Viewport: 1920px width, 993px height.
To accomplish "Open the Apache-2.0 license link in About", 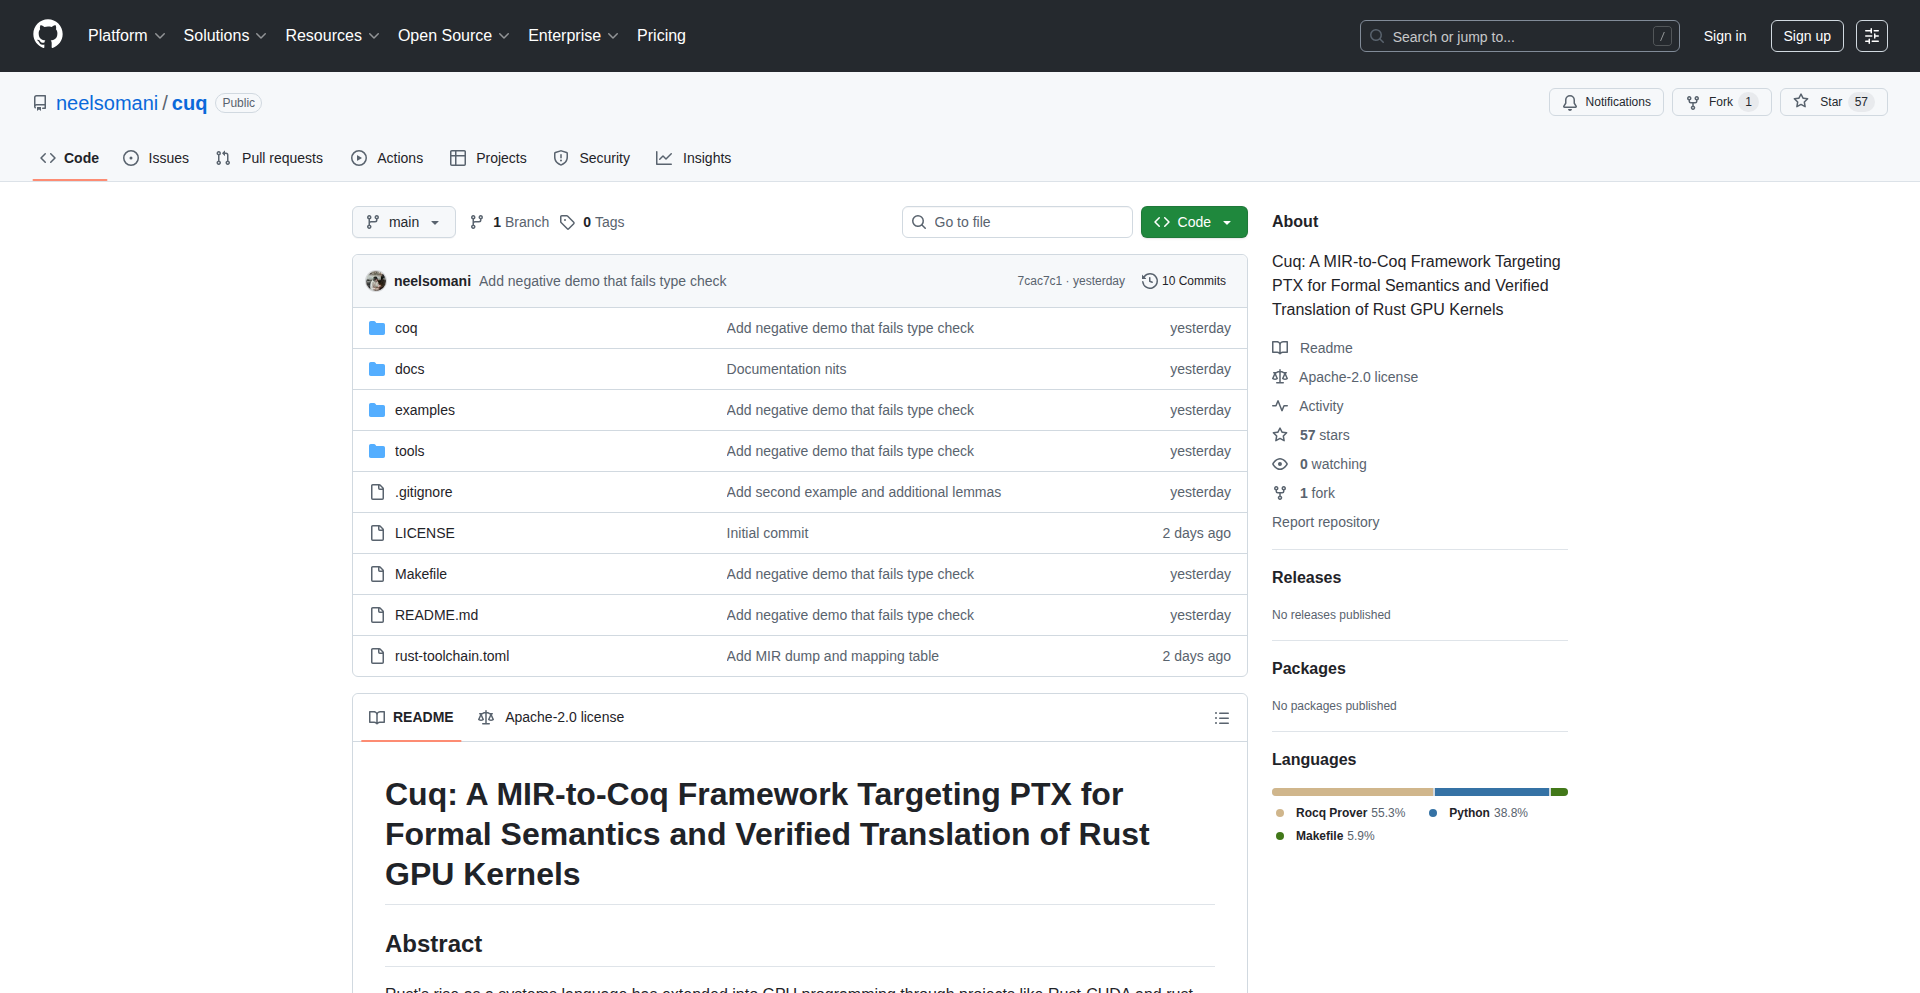I will 1357,377.
